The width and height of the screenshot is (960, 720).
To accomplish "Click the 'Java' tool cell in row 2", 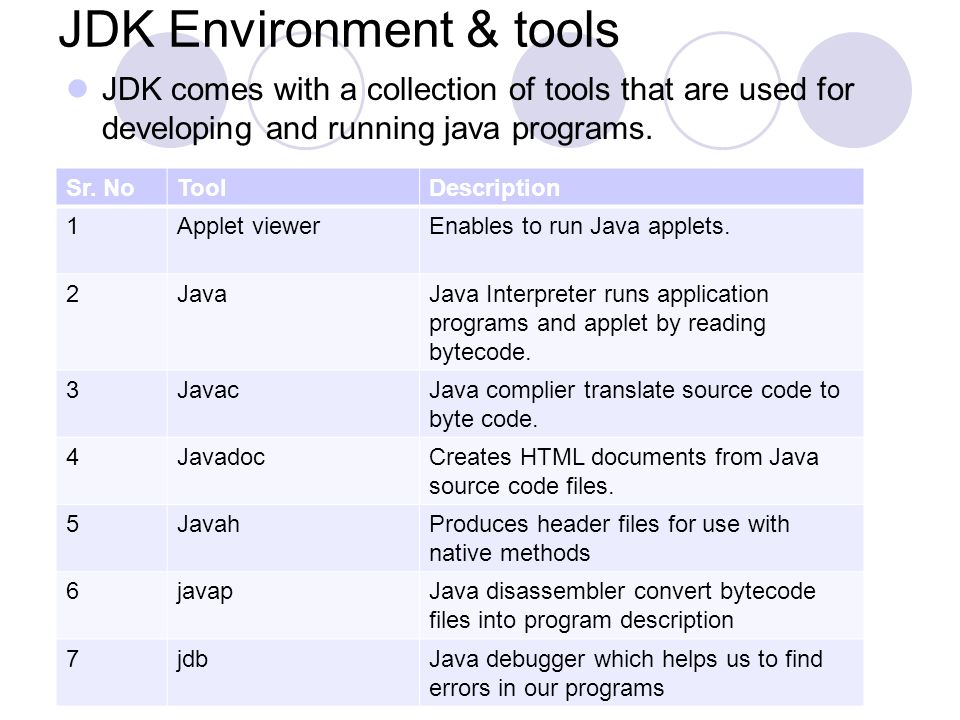I will point(293,322).
